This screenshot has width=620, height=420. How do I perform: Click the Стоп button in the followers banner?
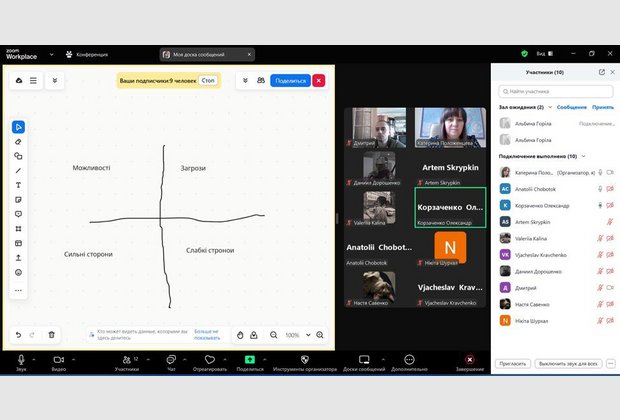(208, 81)
